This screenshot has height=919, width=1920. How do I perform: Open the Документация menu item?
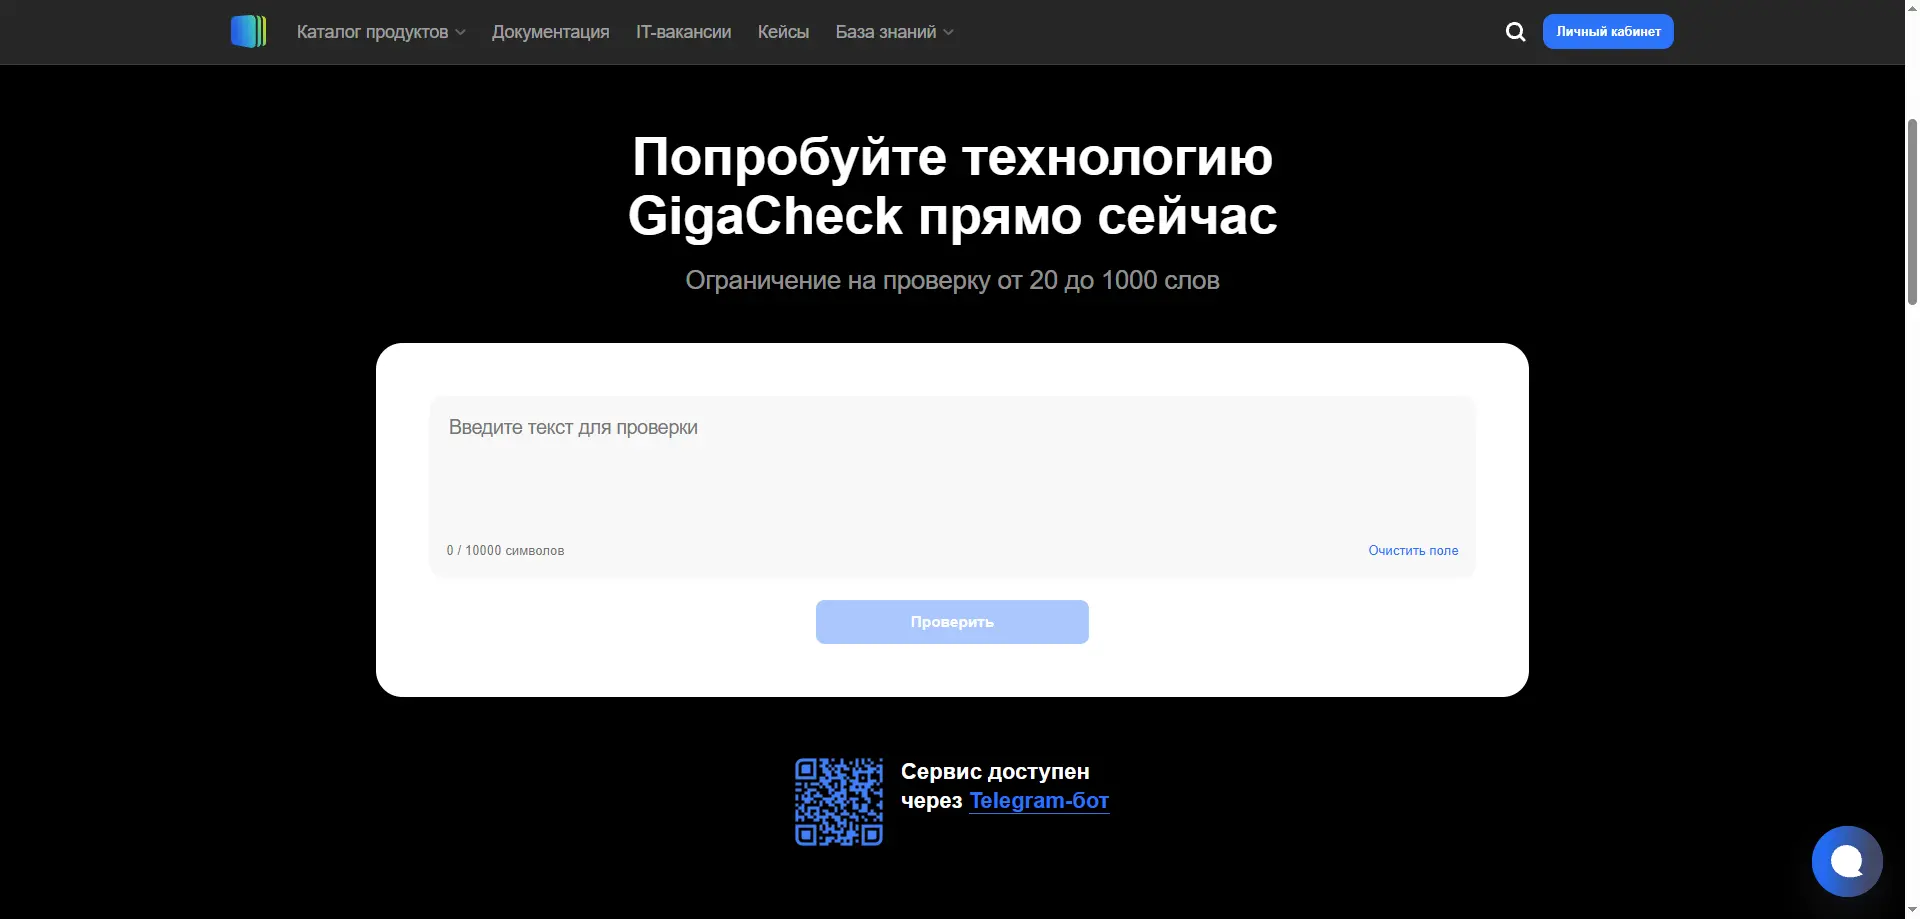(550, 32)
